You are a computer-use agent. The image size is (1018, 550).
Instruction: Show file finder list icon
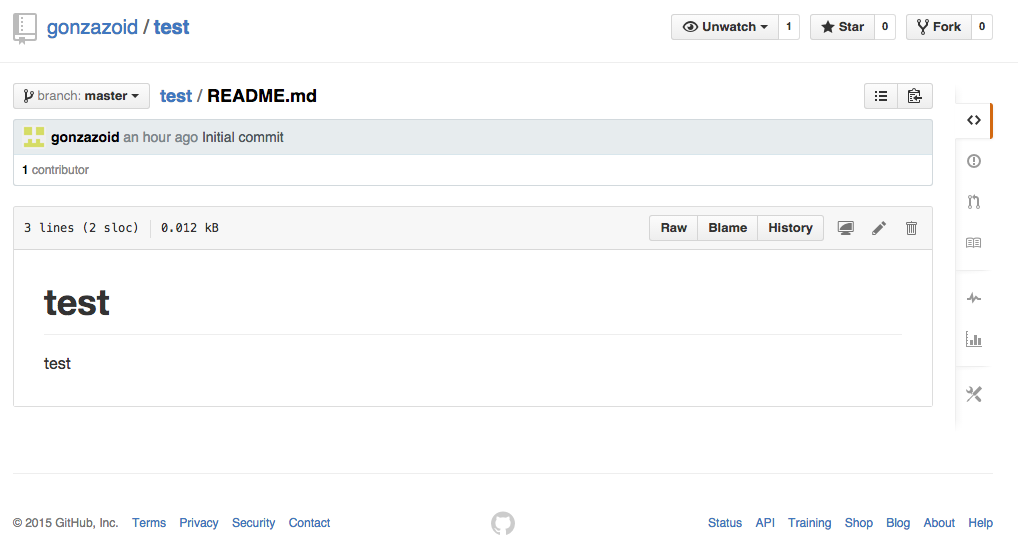click(x=881, y=96)
